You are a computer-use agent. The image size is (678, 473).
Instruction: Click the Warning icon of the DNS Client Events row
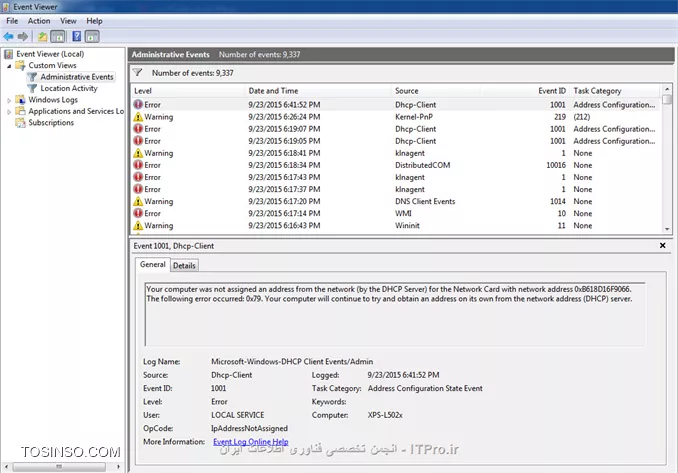[x=138, y=201]
